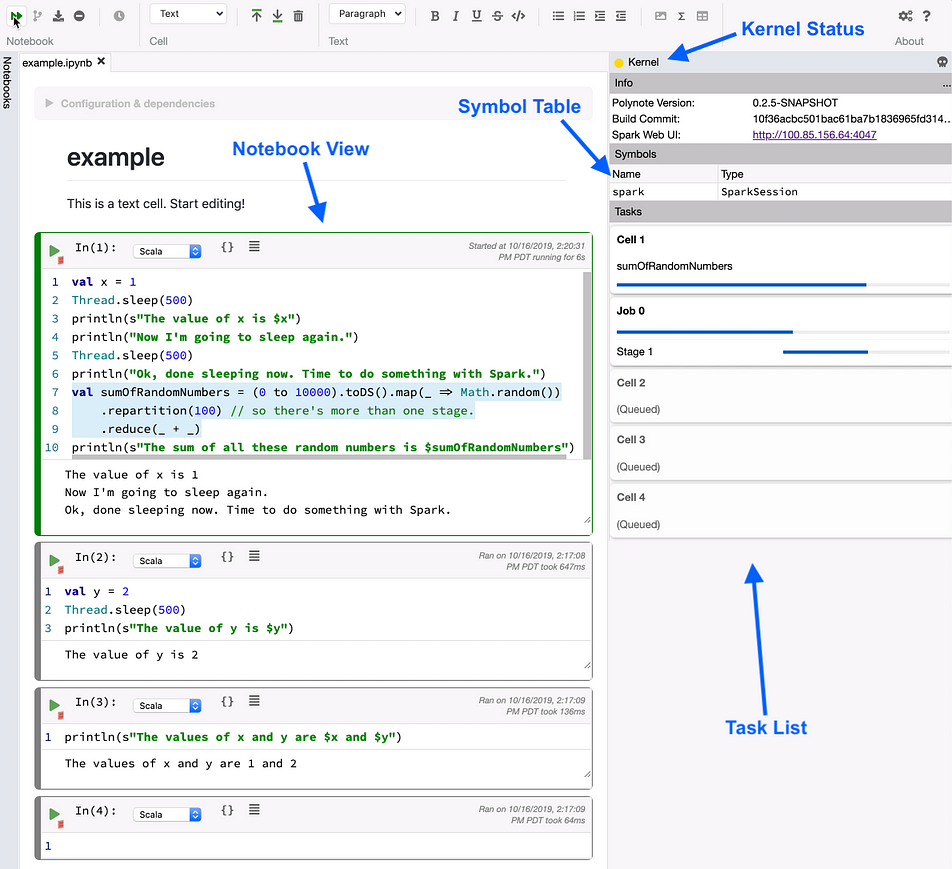Run all cells with the green play icon

point(16,16)
